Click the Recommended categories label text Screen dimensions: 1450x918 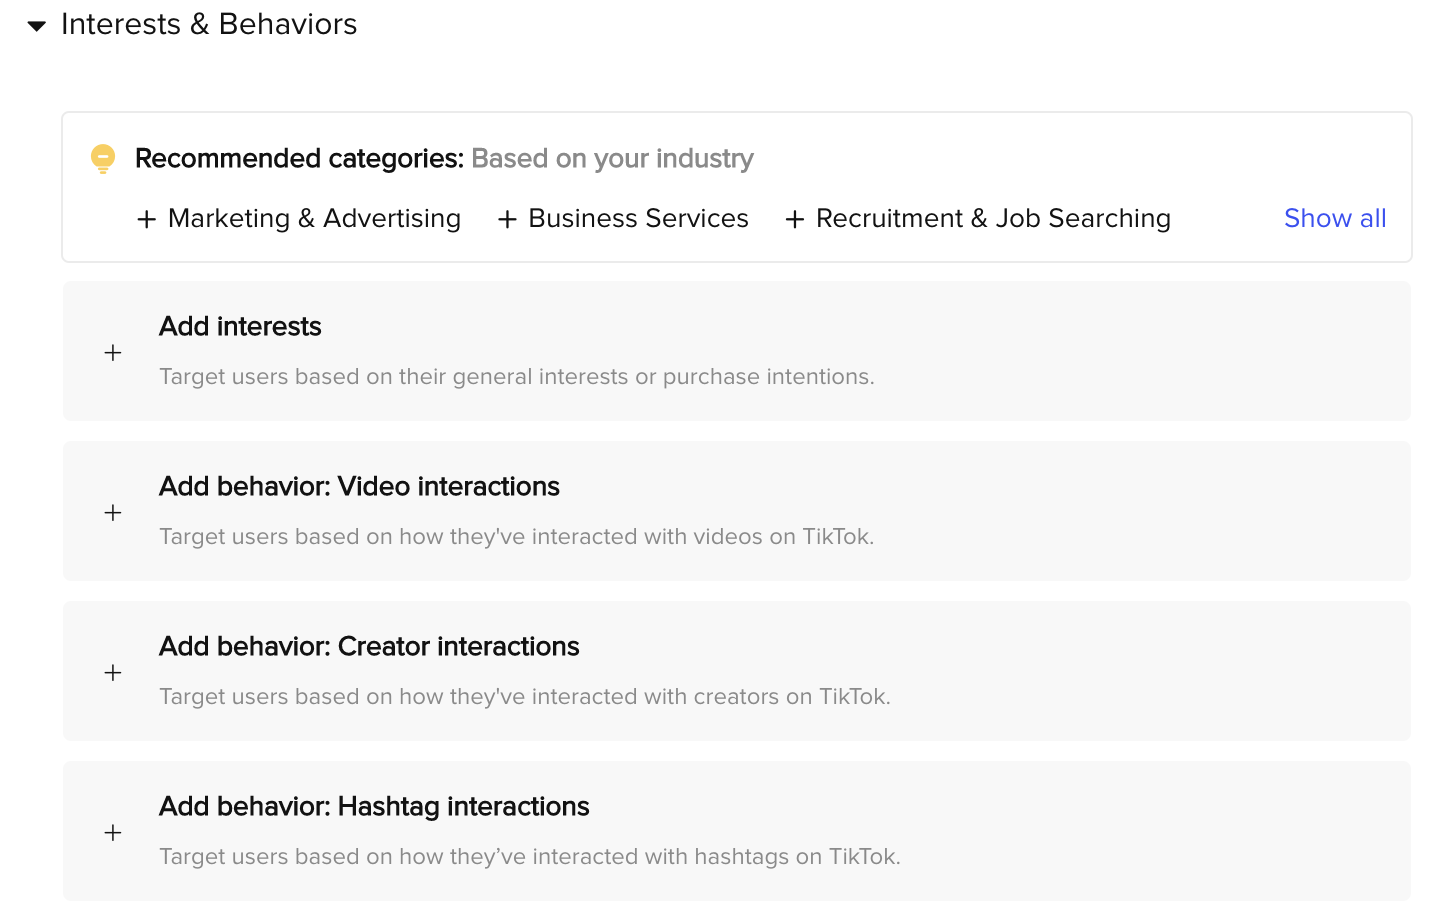point(300,159)
